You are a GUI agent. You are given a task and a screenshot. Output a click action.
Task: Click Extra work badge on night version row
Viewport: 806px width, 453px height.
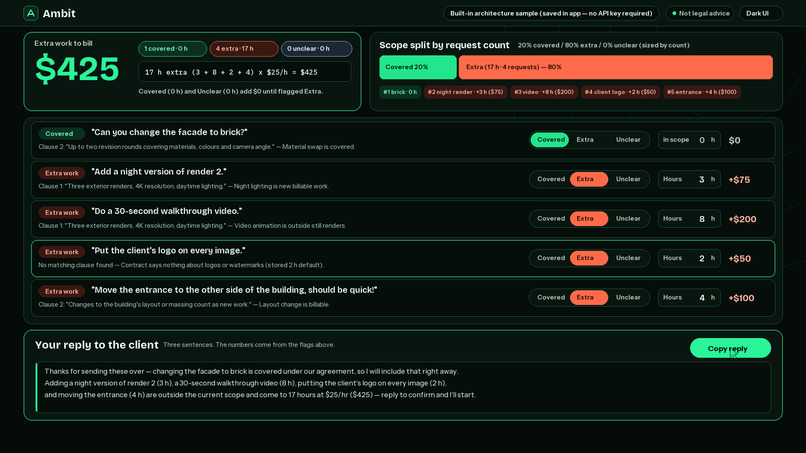pos(61,173)
